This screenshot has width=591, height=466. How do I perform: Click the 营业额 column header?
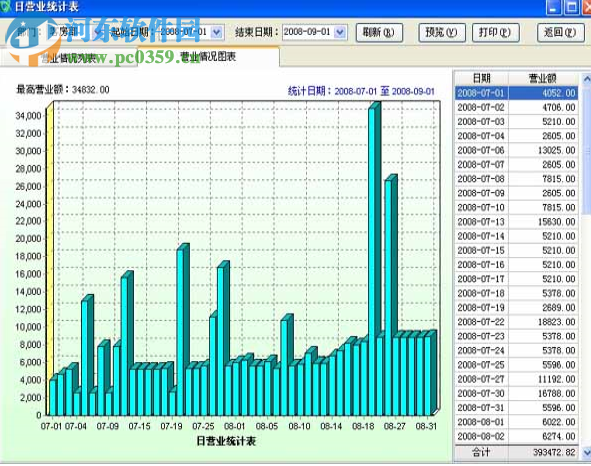(543, 78)
